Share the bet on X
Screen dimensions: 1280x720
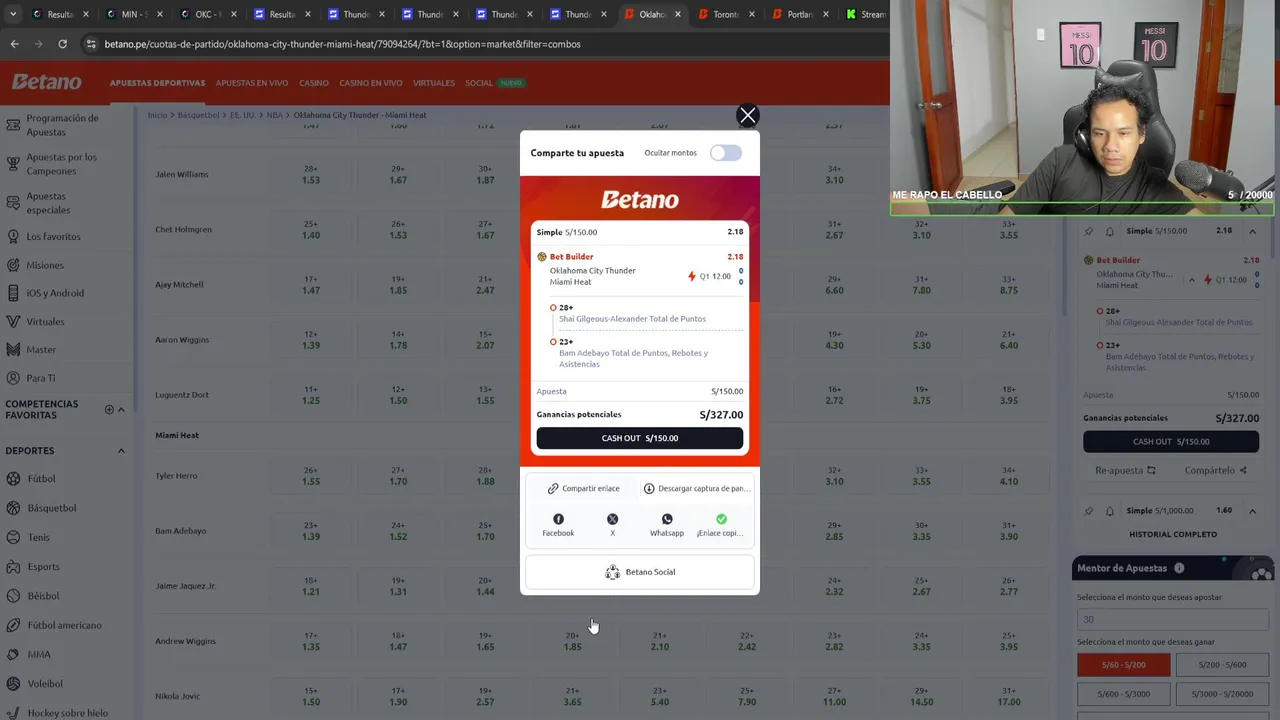click(612, 525)
